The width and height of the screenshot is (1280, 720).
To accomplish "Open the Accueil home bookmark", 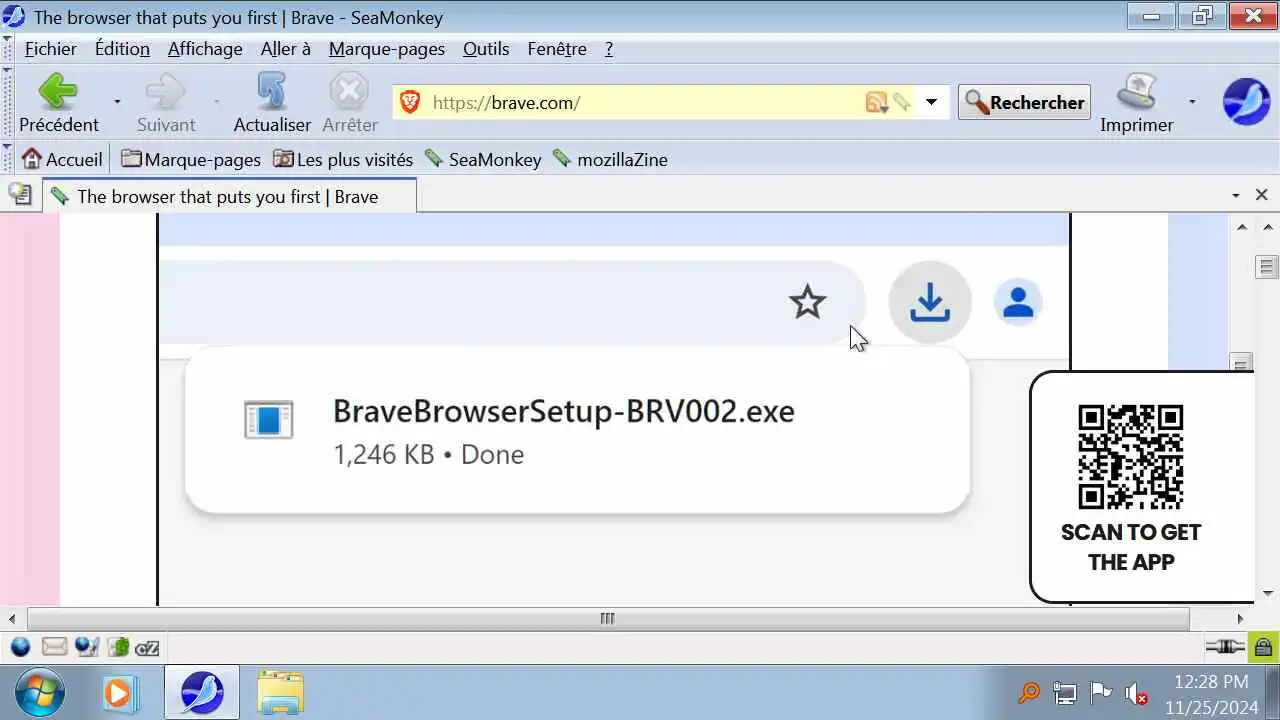I will coord(62,159).
